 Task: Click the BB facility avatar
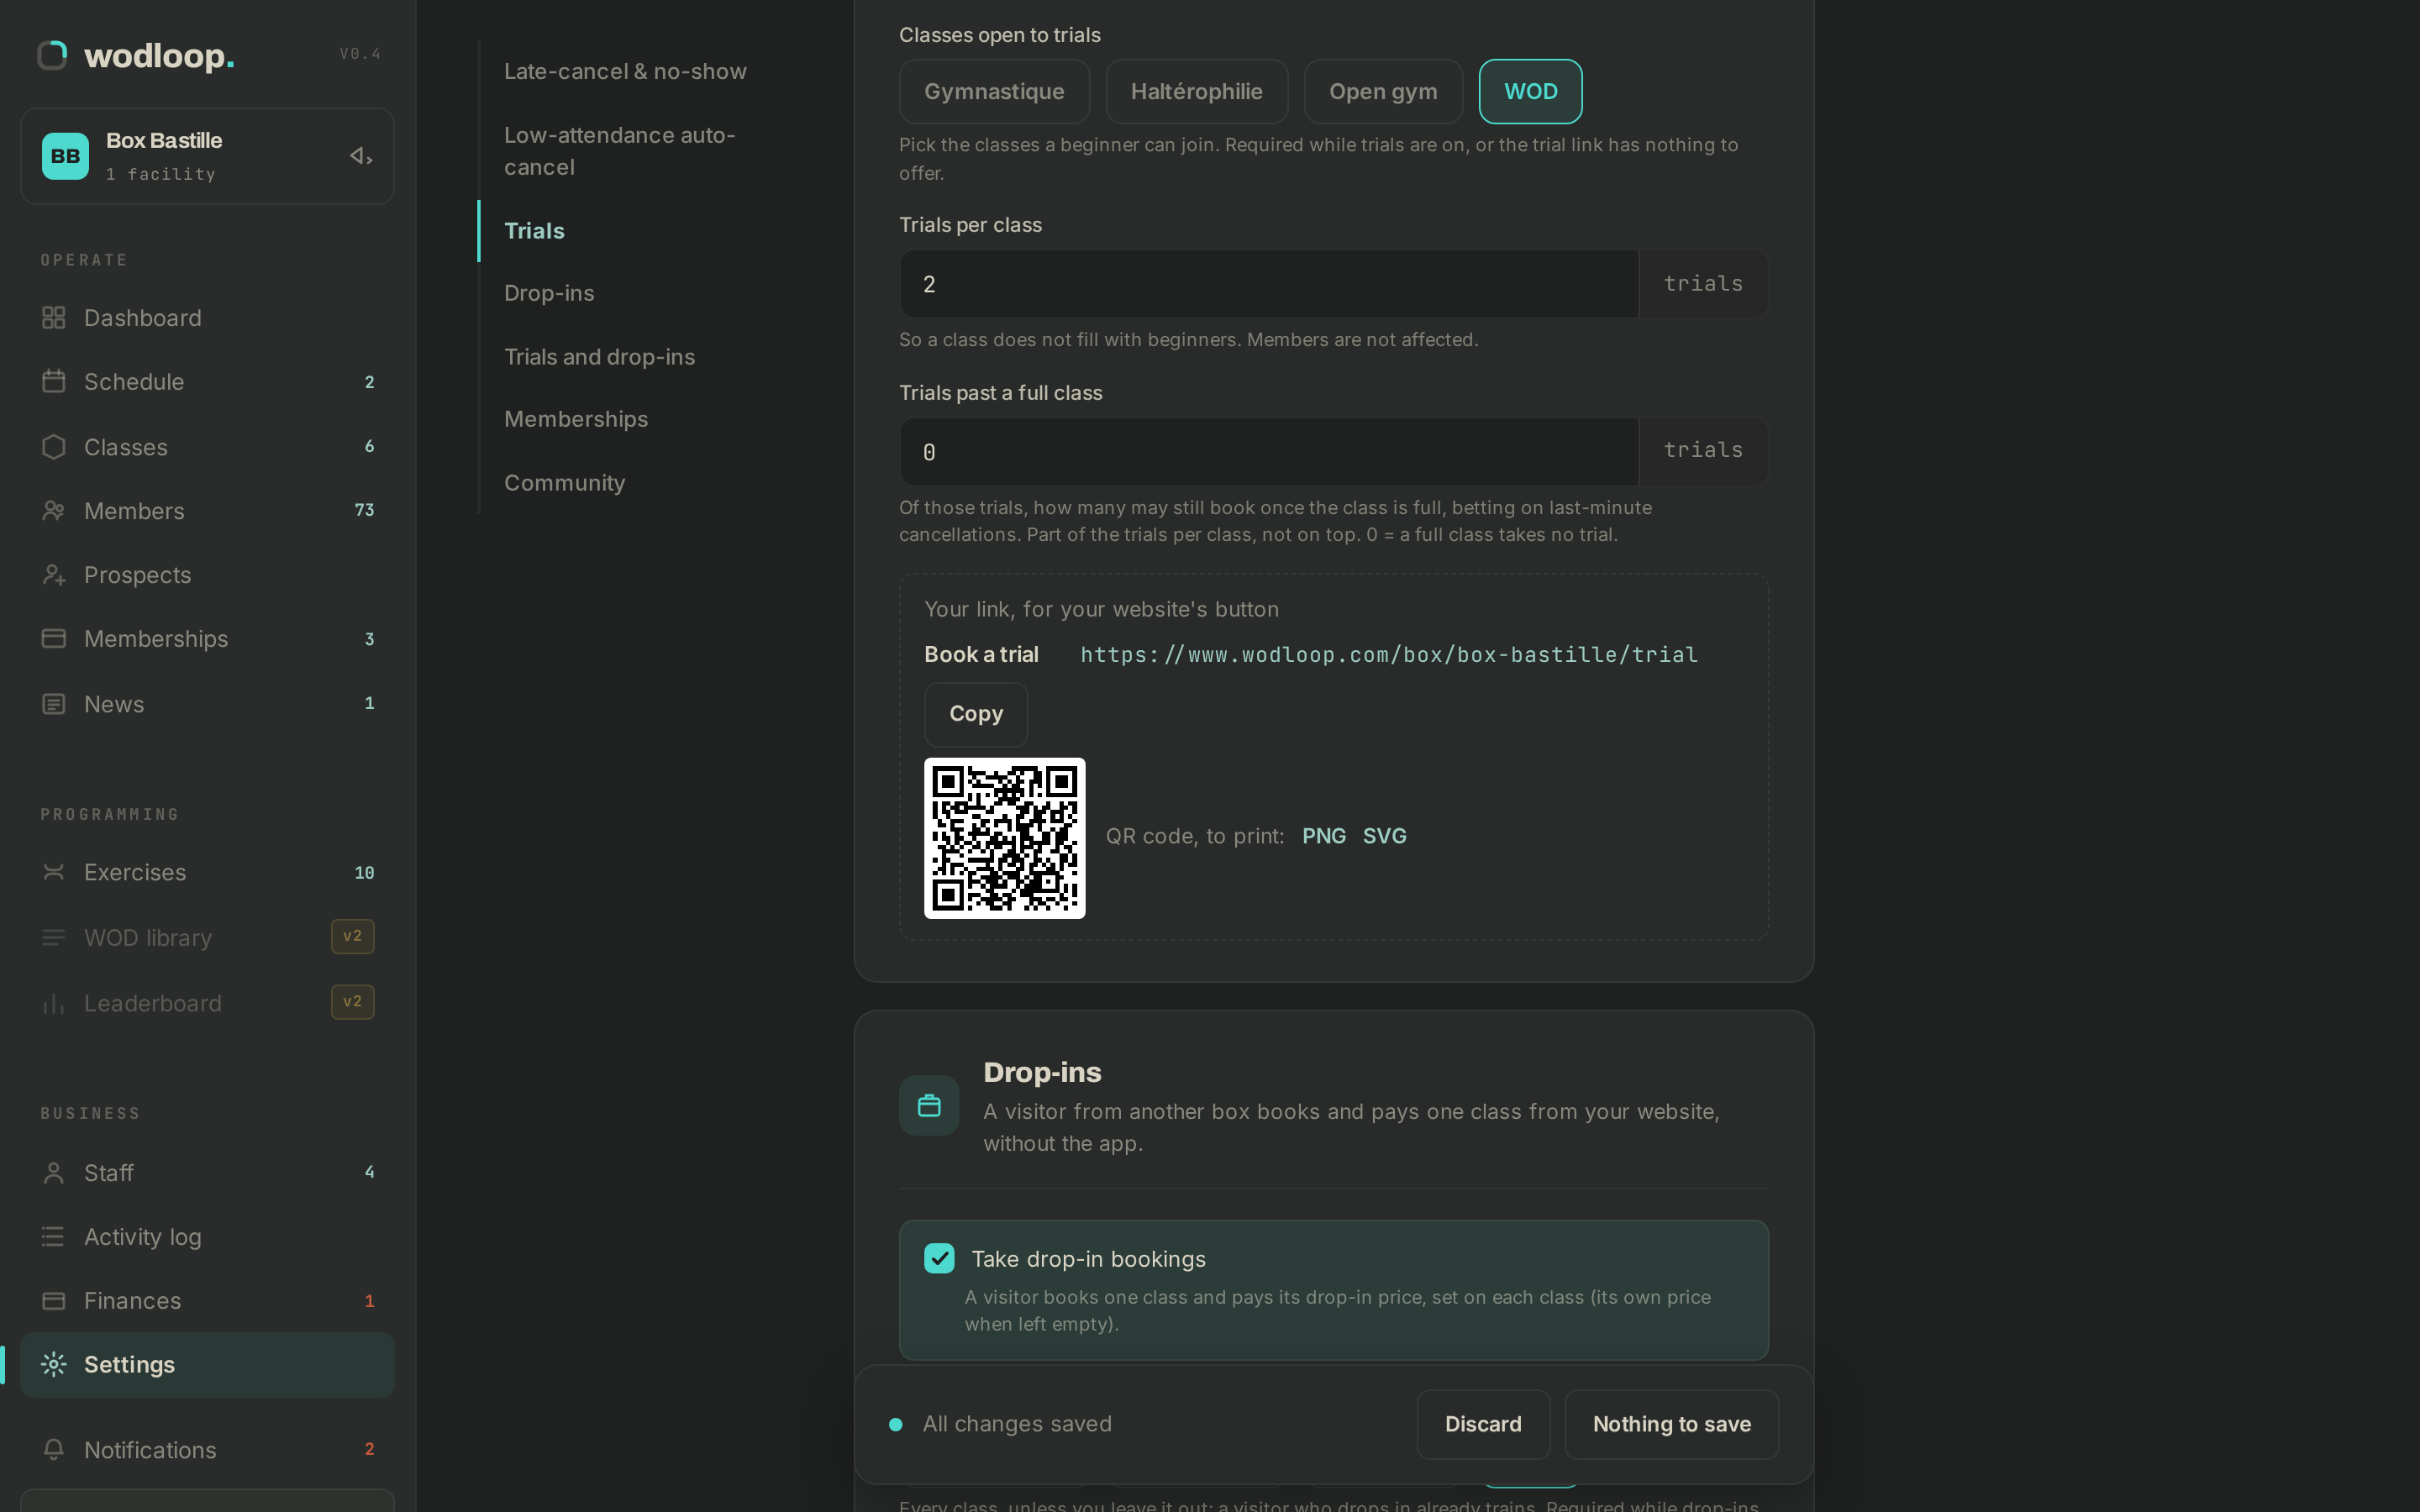[x=65, y=156]
